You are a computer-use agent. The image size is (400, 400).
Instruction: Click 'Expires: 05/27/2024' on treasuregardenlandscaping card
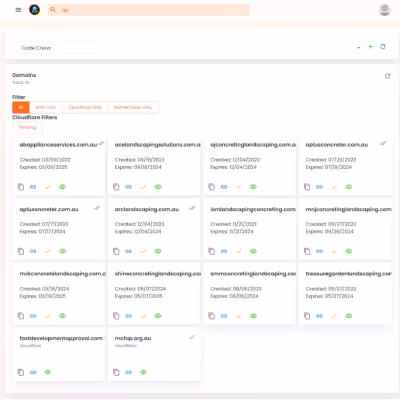pos(329,296)
